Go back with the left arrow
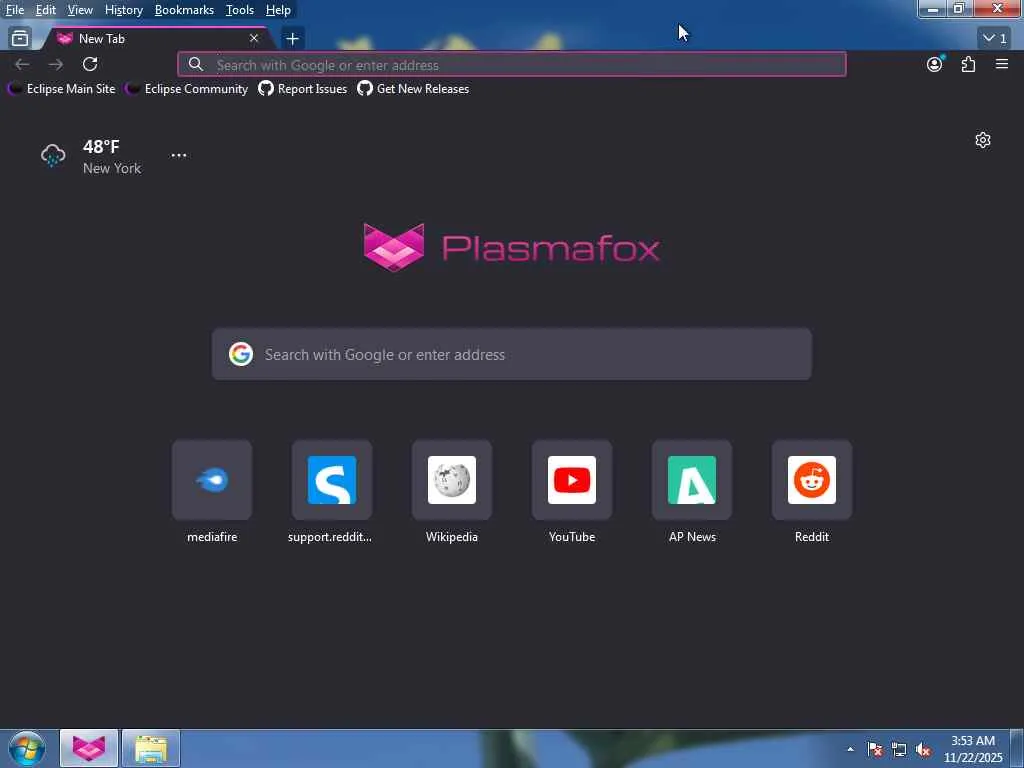The image size is (1024, 768). [x=22, y=64]
